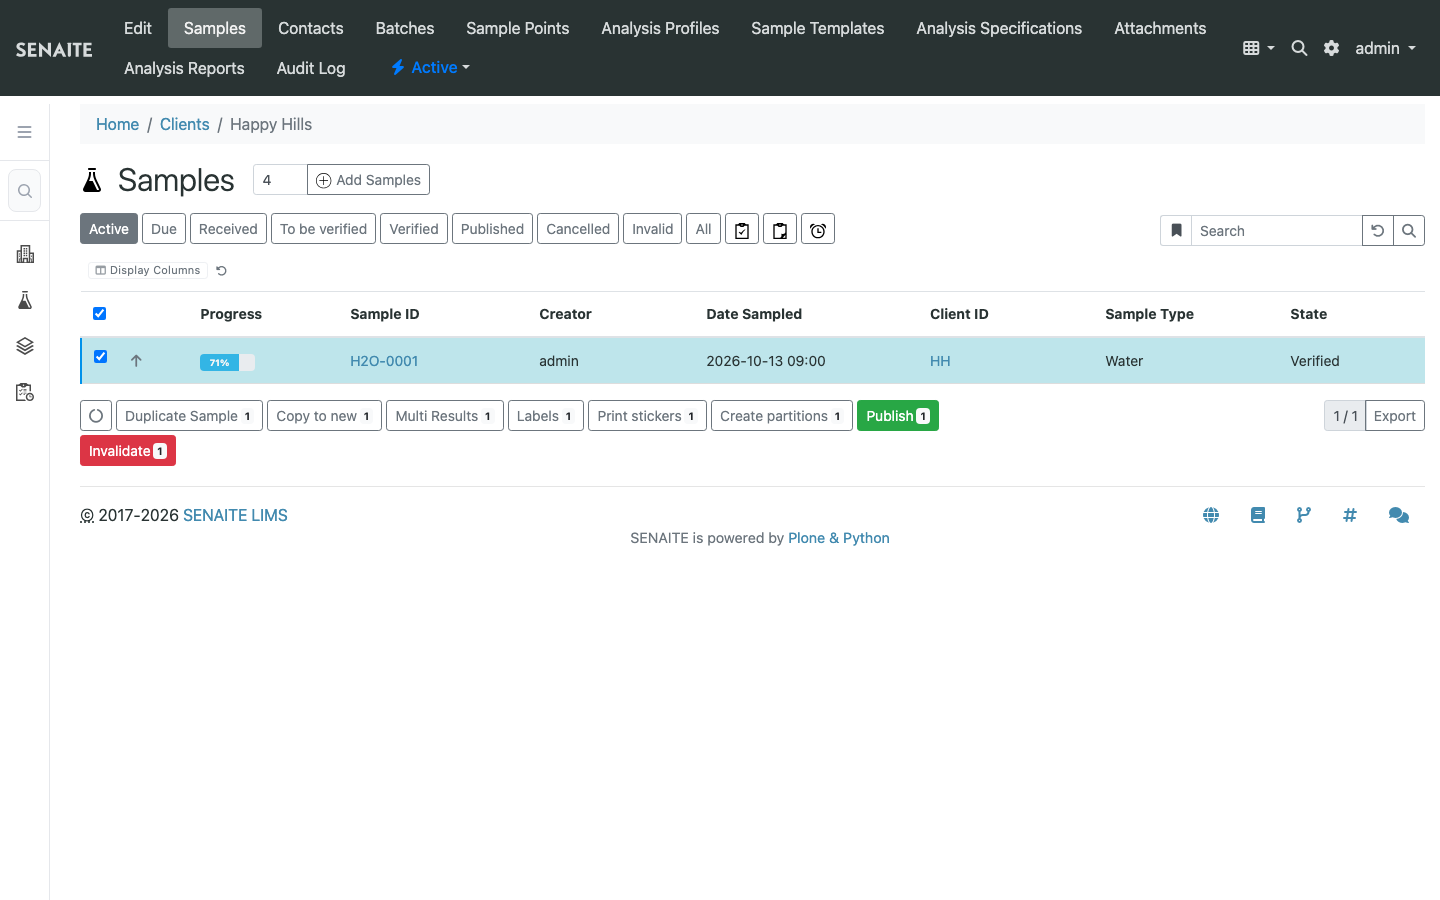Click the sidebar search magnifier icon
This screenshot has width=1440, height=900.
pyautogui.click(x=25, y=191)
